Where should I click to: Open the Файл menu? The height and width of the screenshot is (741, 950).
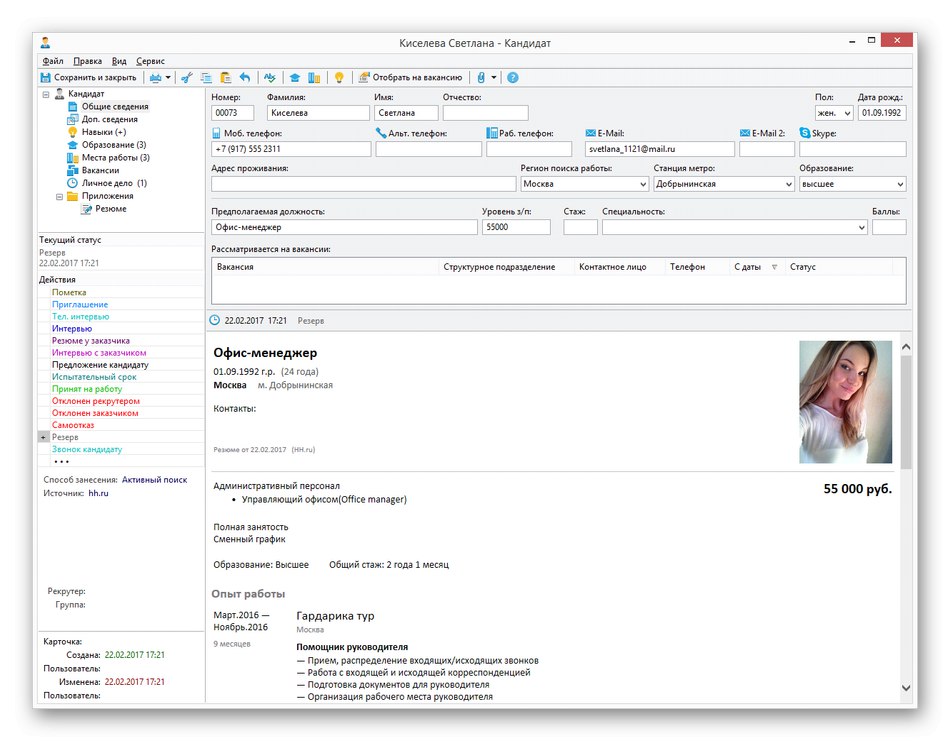coord(53,61)
